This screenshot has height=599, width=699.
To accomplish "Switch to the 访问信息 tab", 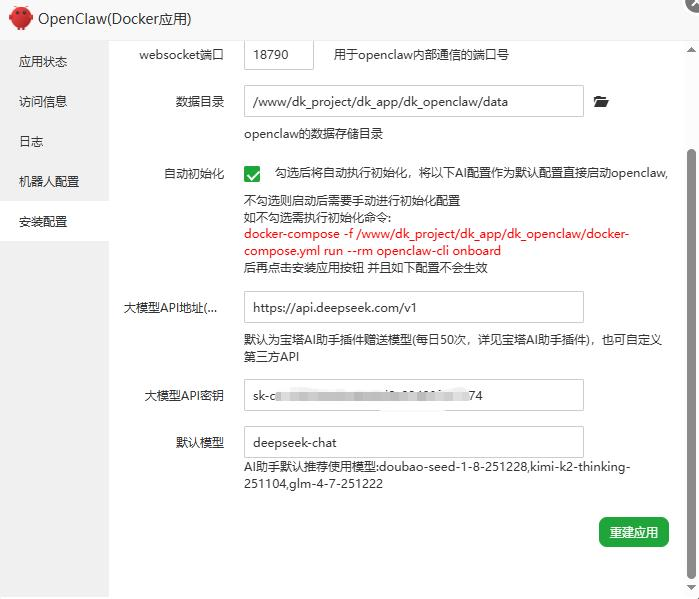I will tap(43, 101).
